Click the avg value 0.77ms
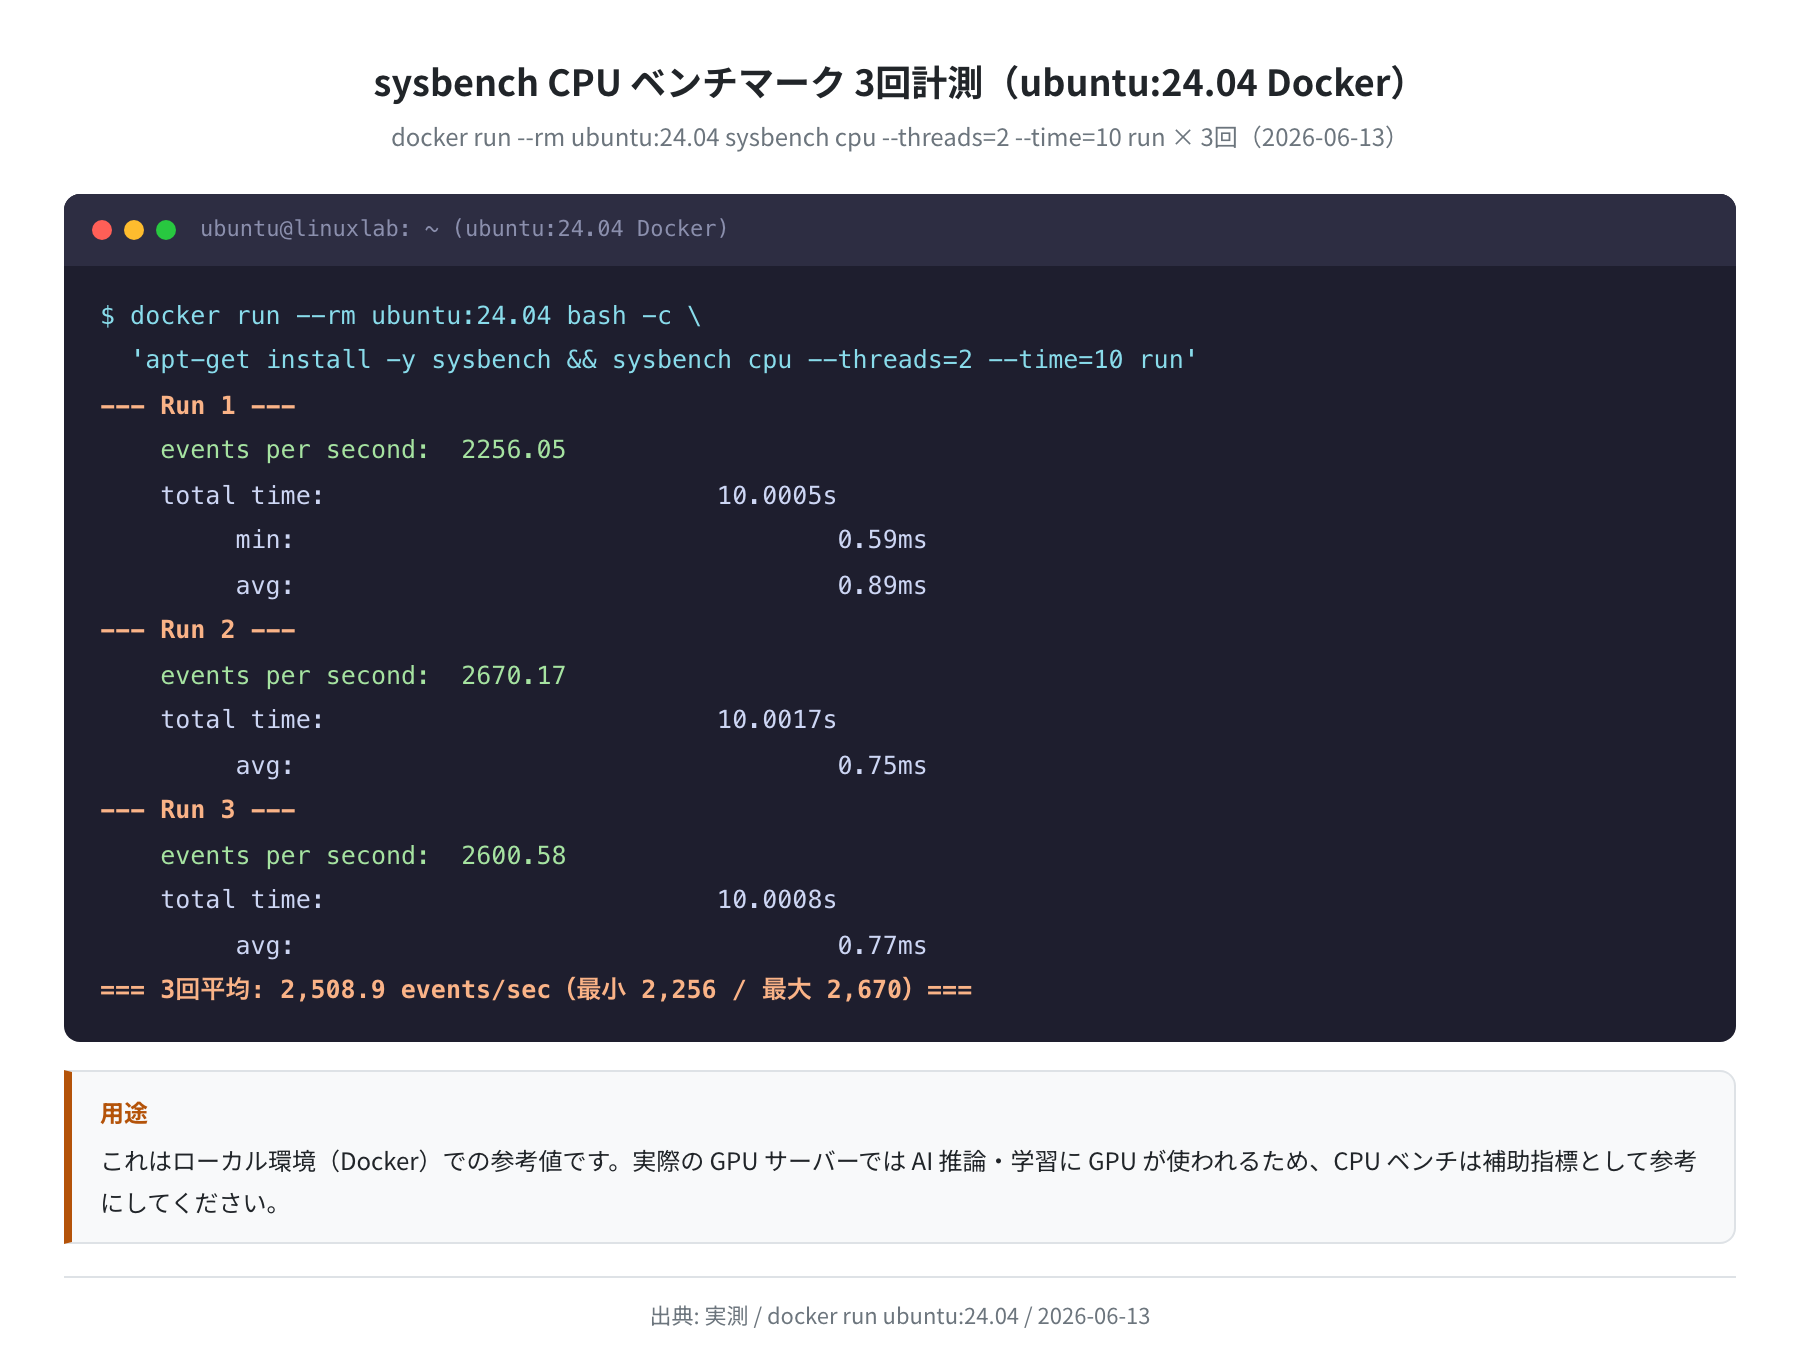Viewport: 1800px width, 1372px height. [x=882, y=945]
